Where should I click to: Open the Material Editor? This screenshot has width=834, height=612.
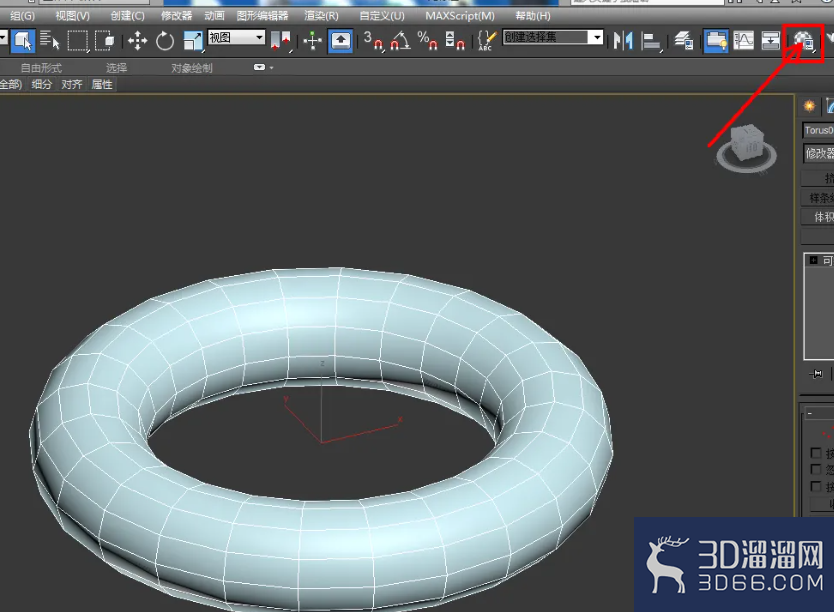[803, 41]
